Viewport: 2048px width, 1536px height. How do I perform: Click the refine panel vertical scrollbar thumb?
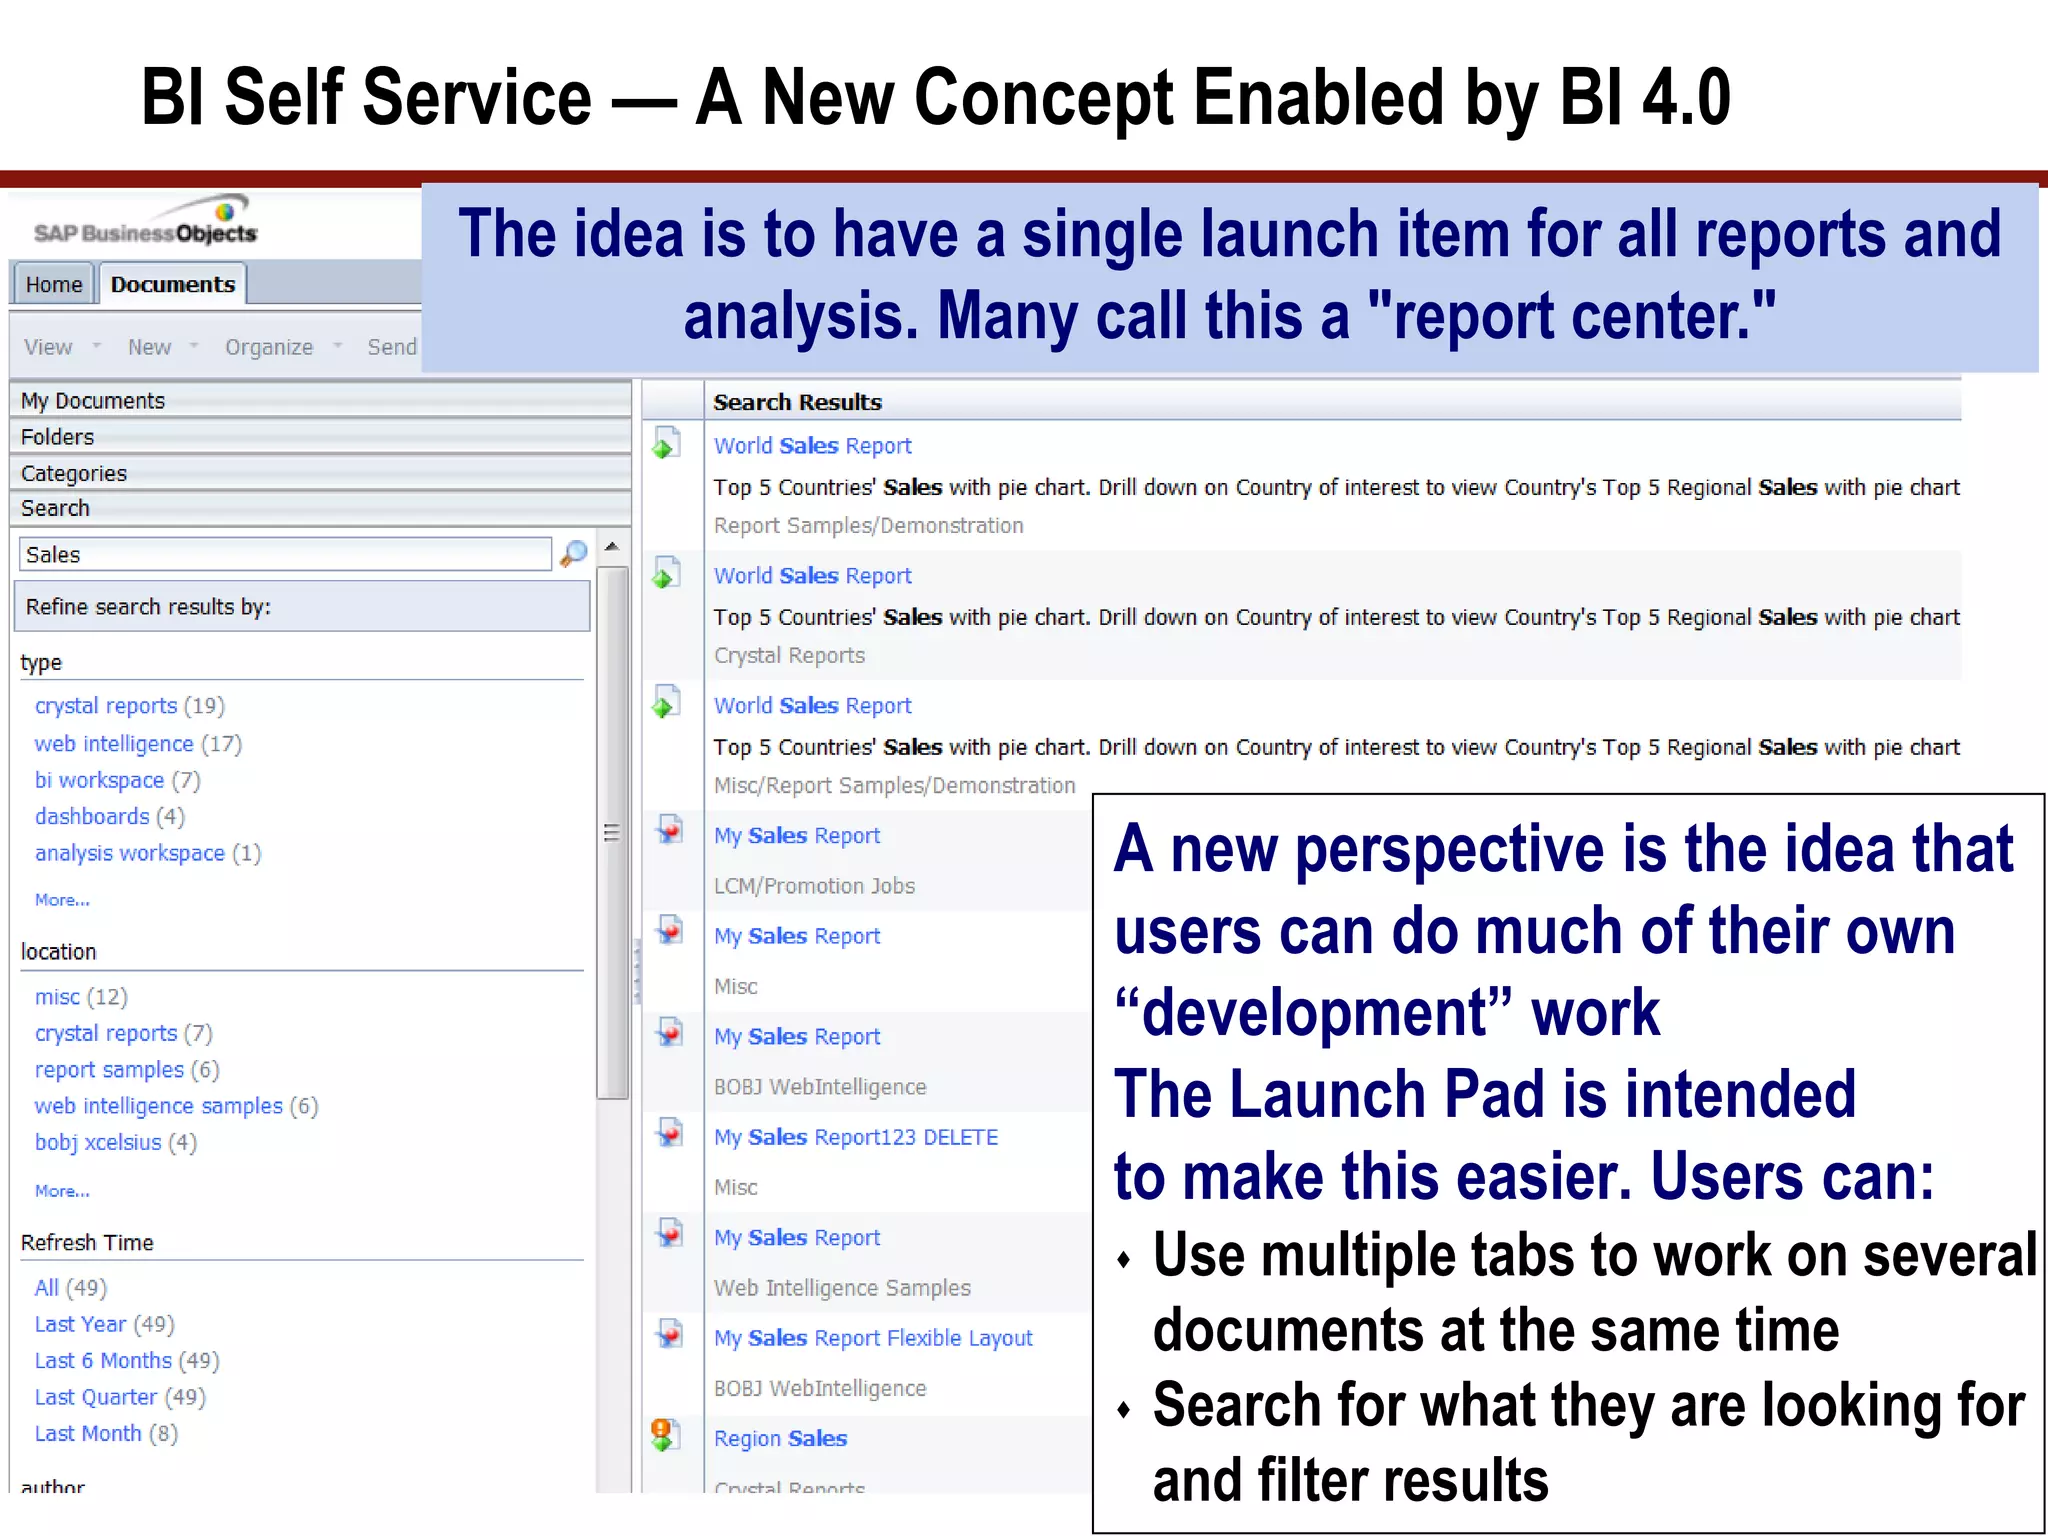(x=612, y=832)
